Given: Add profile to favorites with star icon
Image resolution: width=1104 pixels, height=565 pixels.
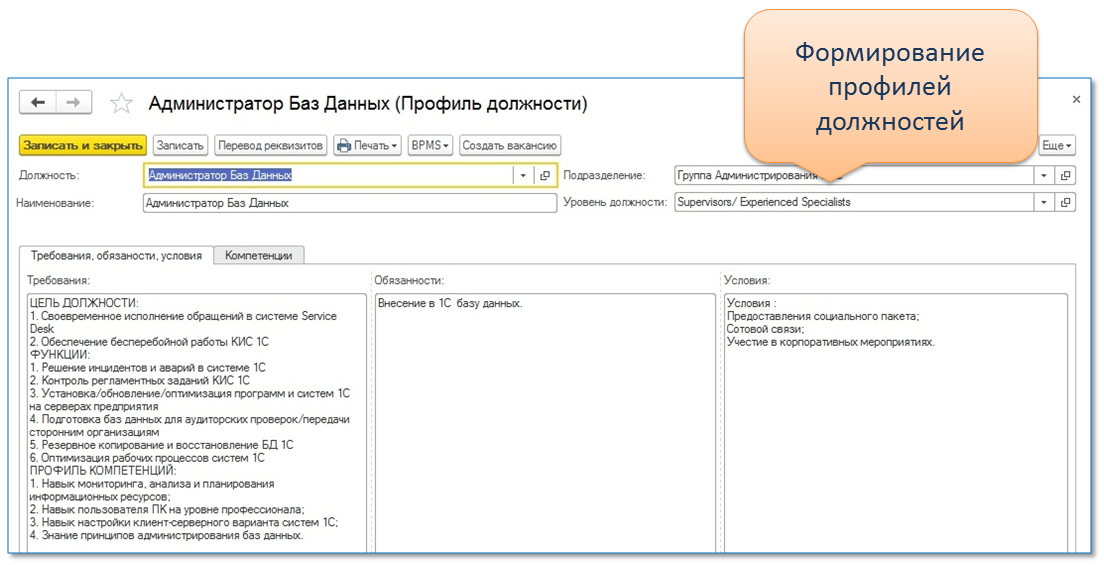Looking at the screenshot, I should (121, 104).
